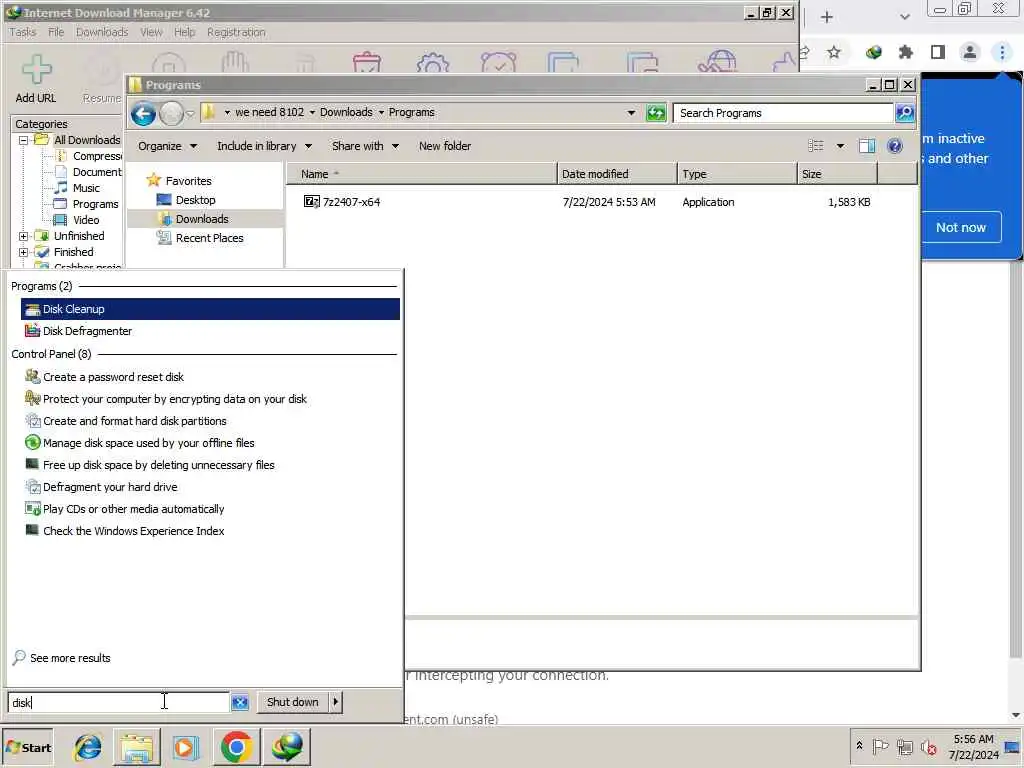The width and height of the screenshot is (1024, 768).
Task: Toggle Chrome side panel icon
Action: click(x=938, y=52)
